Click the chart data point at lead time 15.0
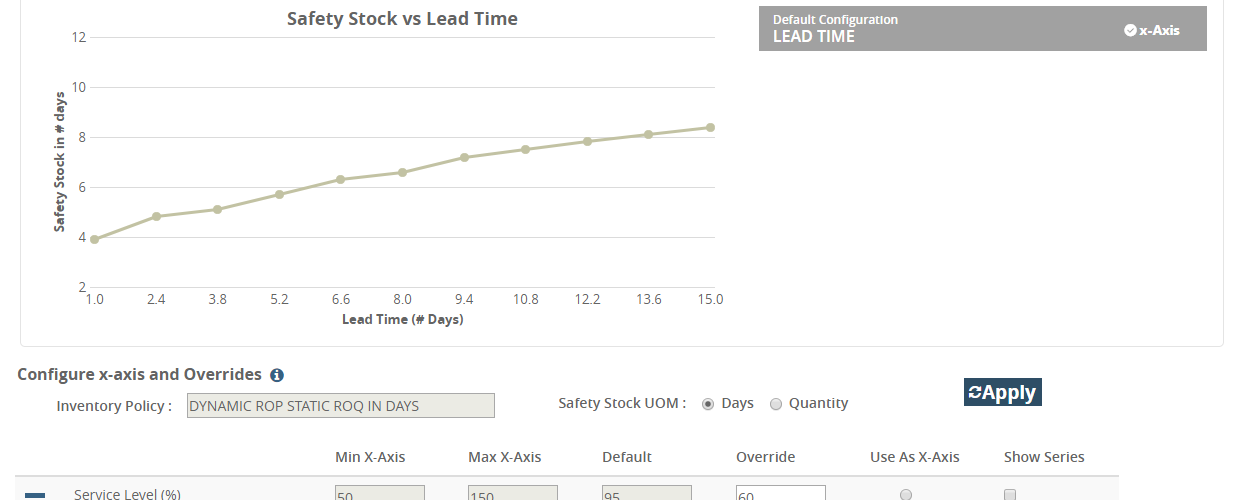 click(710, 127)
